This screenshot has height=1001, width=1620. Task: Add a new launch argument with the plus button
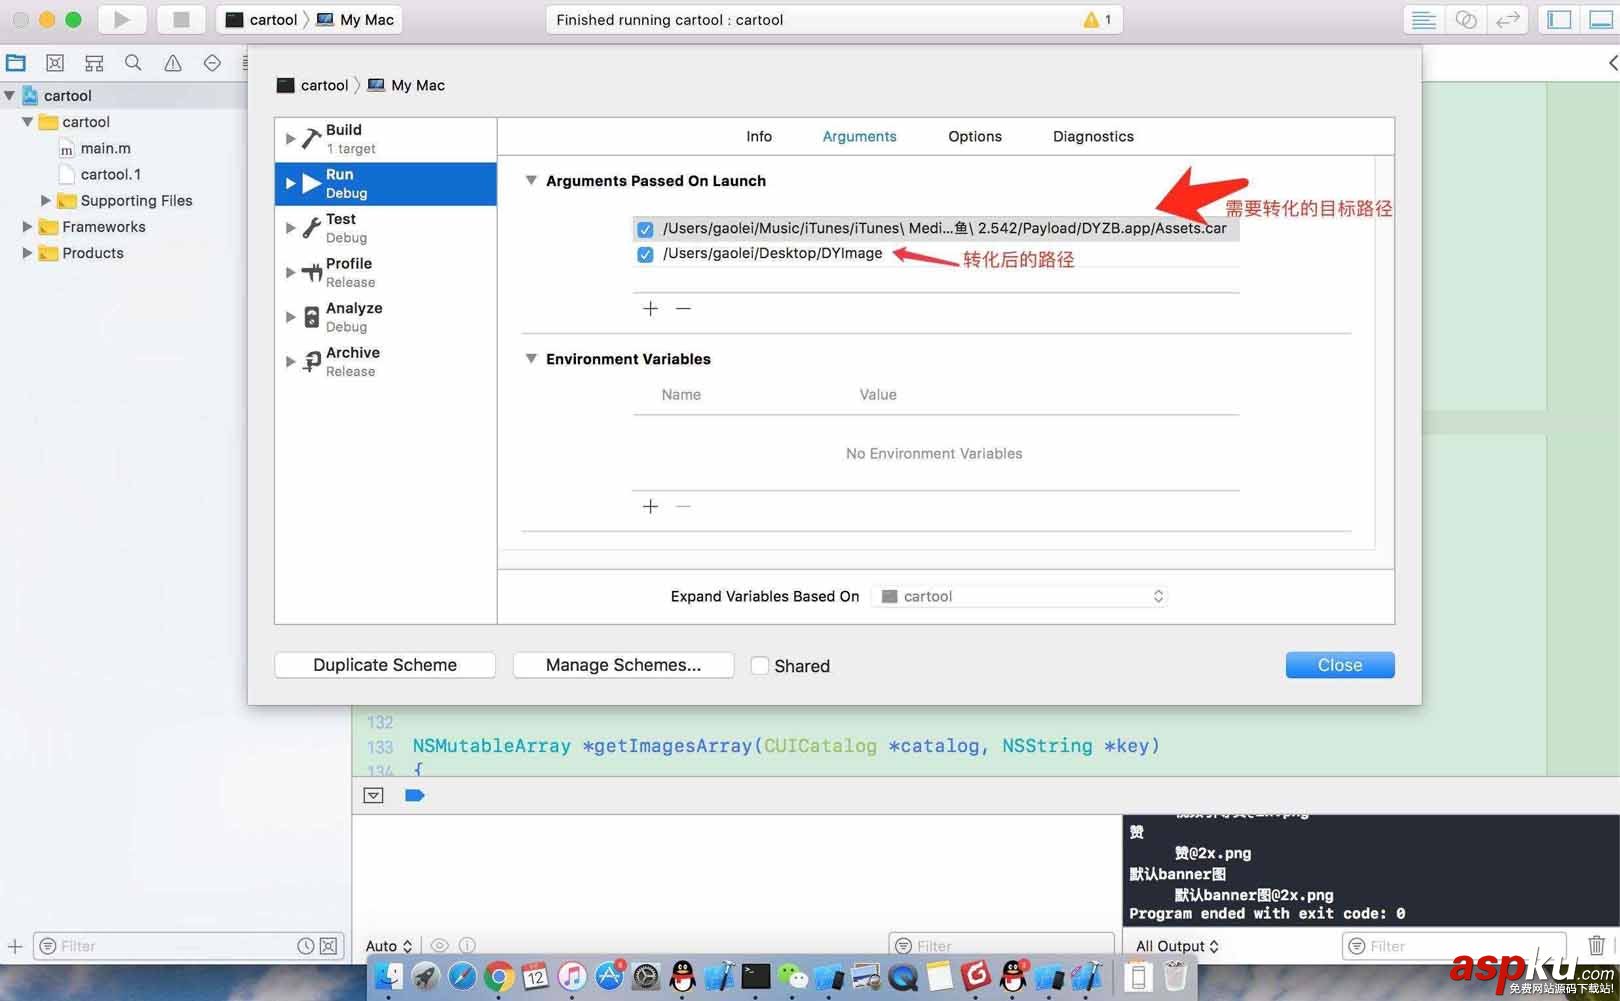point(650,308)
